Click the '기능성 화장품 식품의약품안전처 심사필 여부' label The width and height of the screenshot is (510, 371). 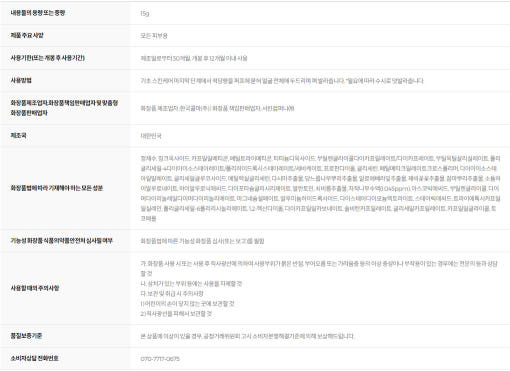coord(62,240)
